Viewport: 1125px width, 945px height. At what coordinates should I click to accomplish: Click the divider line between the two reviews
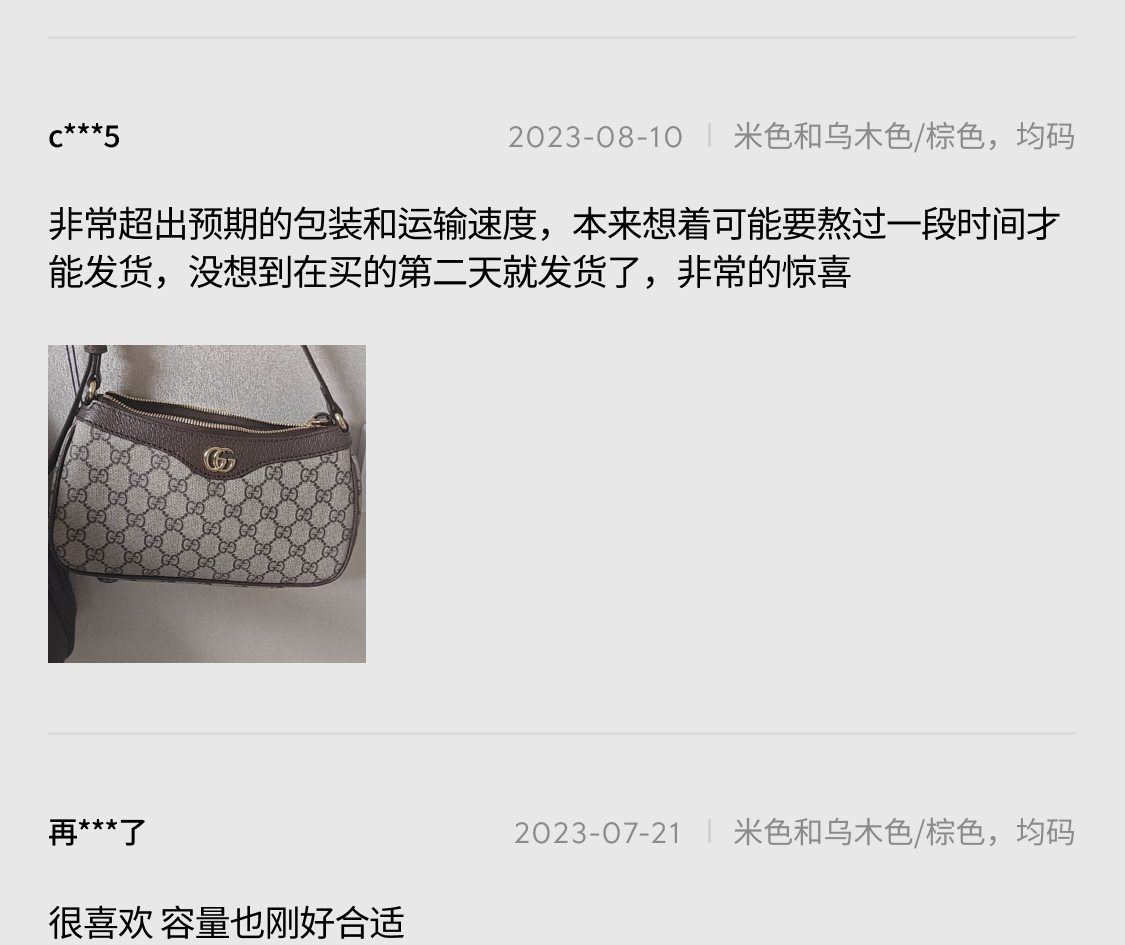562,733
